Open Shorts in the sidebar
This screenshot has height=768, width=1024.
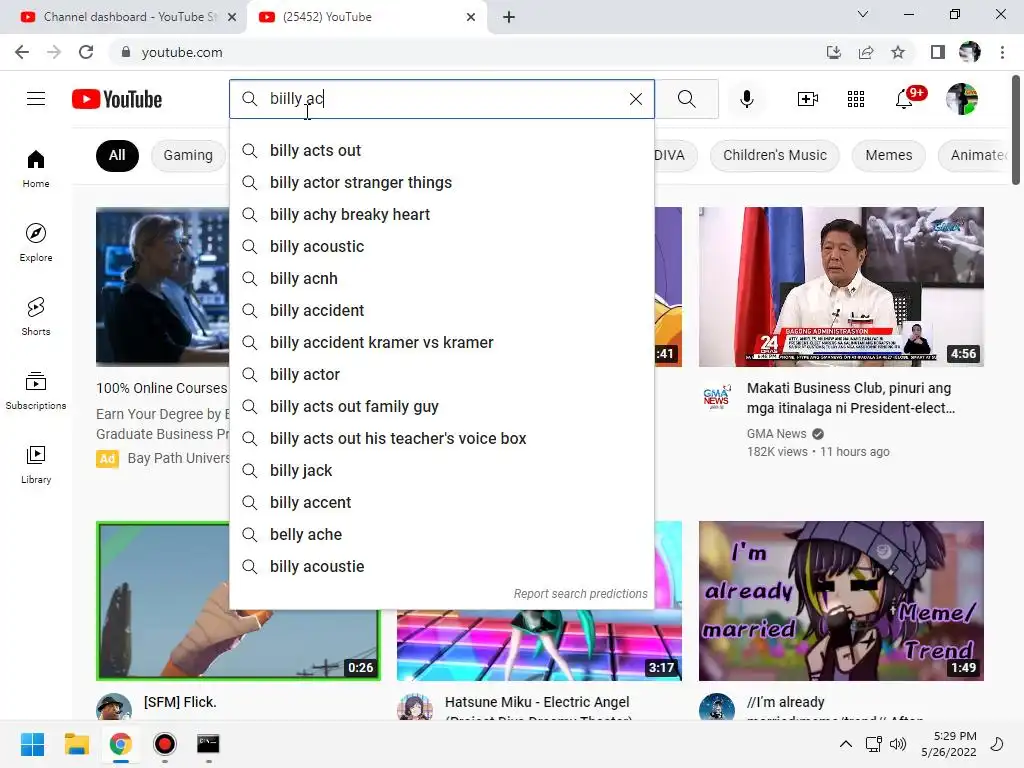(x=36, y=316)
